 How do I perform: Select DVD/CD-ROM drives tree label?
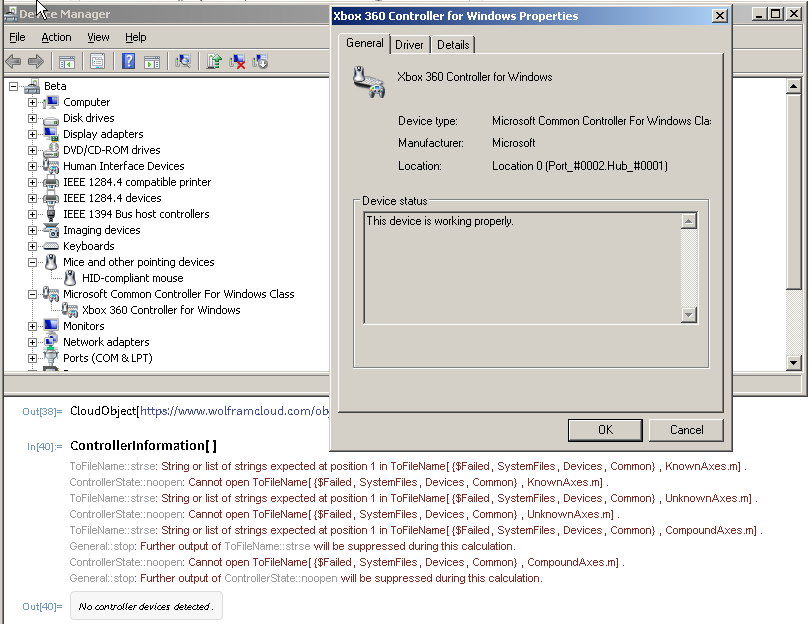click(111, 150)
